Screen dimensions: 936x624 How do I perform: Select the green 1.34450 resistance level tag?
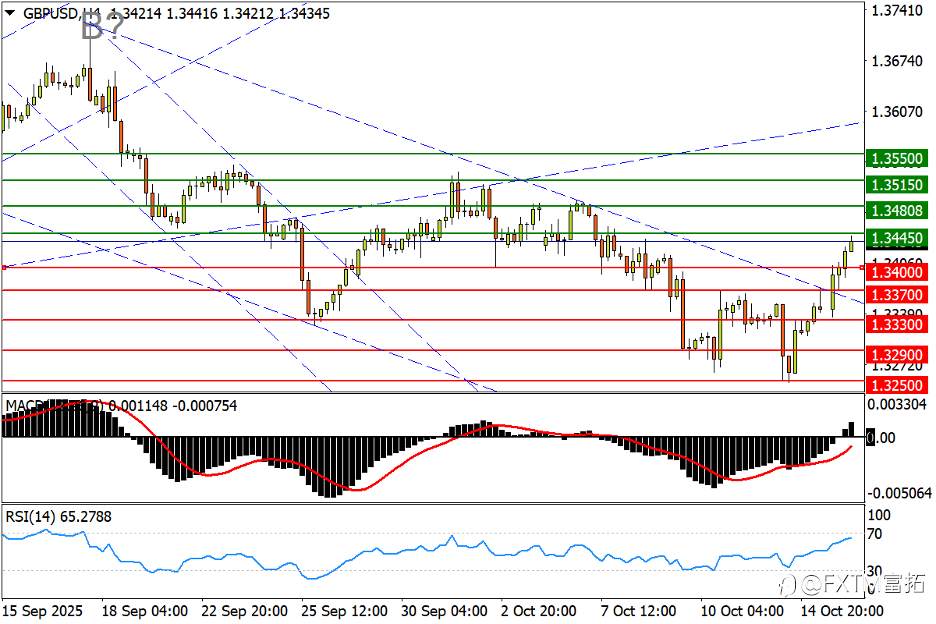click(x=897, y=238)
